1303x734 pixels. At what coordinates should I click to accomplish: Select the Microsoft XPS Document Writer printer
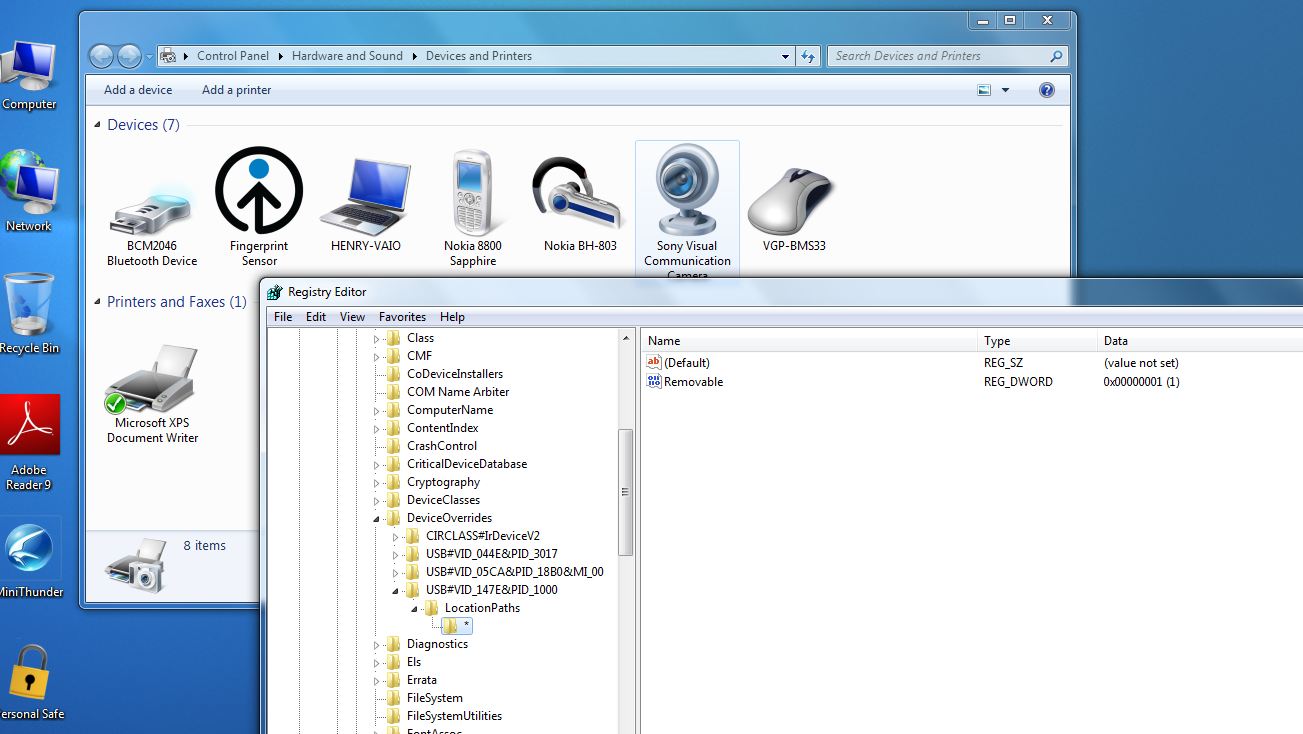pyautogui.click(x=152, y=380)
